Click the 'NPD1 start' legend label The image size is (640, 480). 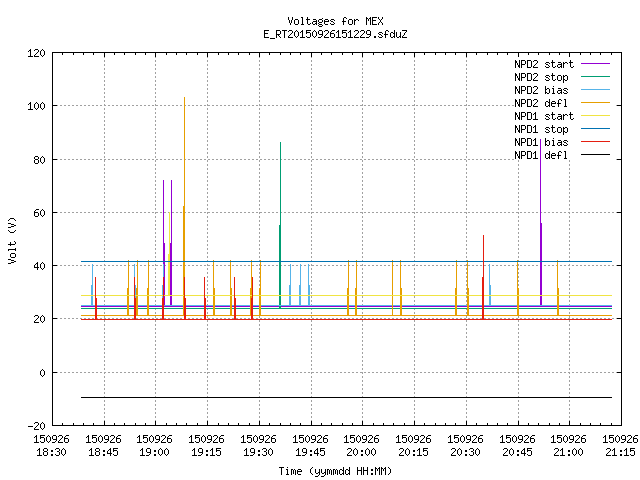(x=544, y=116)
